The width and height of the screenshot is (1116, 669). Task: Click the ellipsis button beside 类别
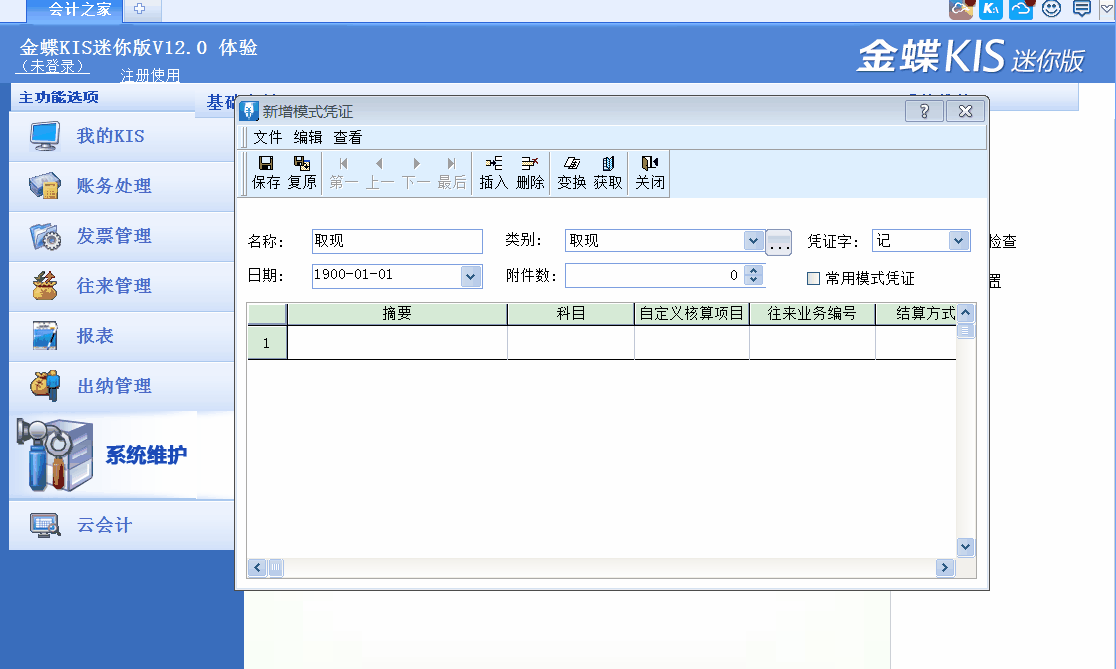pos(779,243)
